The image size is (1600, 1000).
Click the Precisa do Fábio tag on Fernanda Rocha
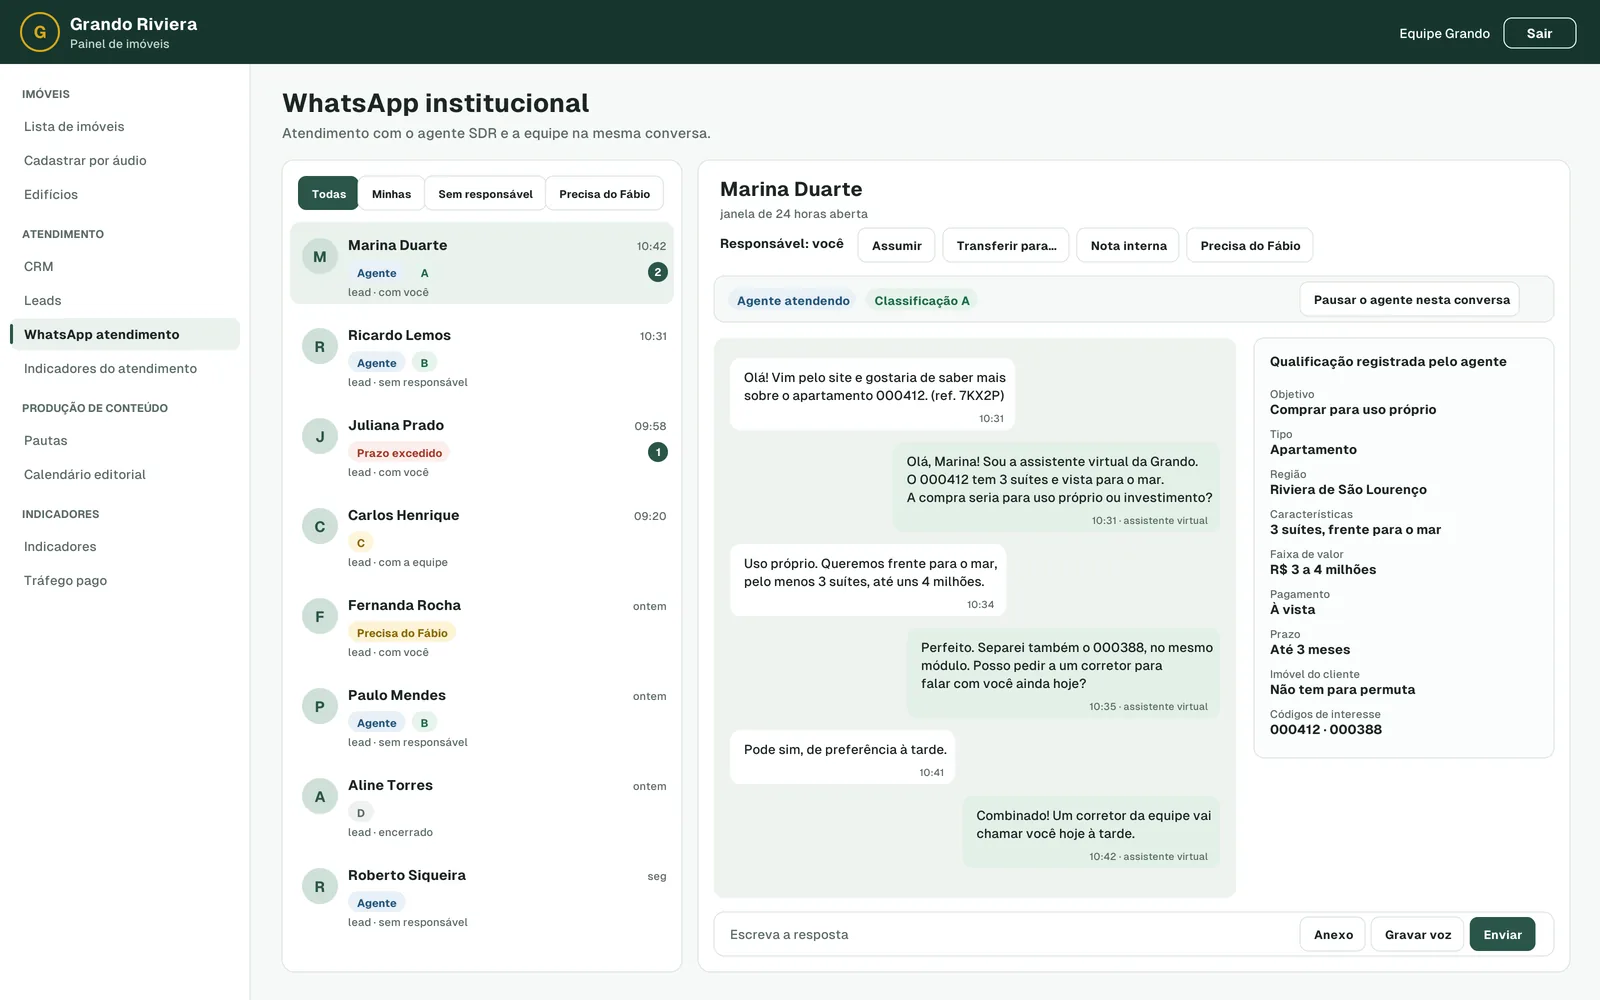coord(402,633)
